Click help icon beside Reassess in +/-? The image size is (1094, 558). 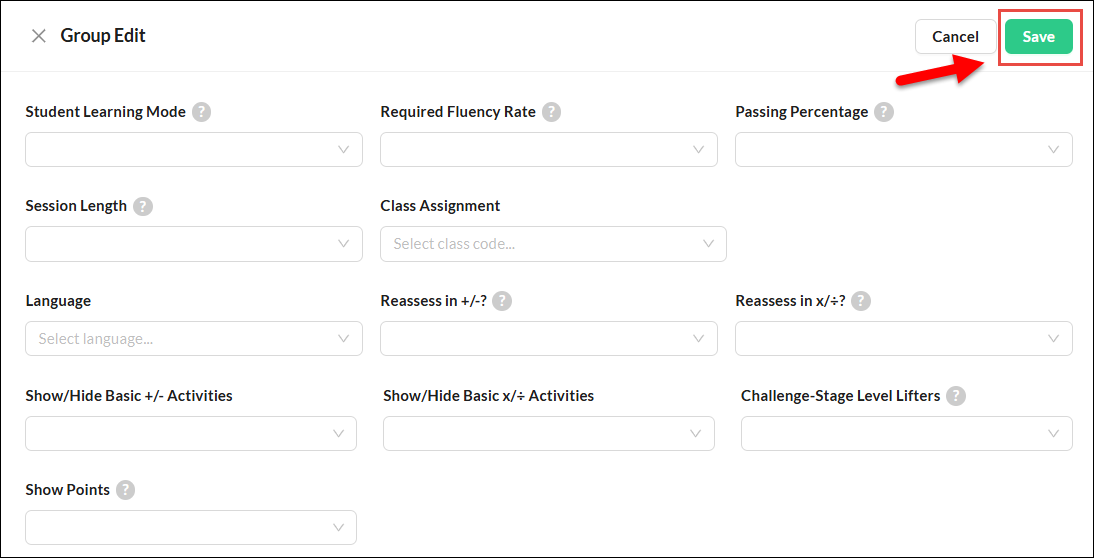pos(502,301)
